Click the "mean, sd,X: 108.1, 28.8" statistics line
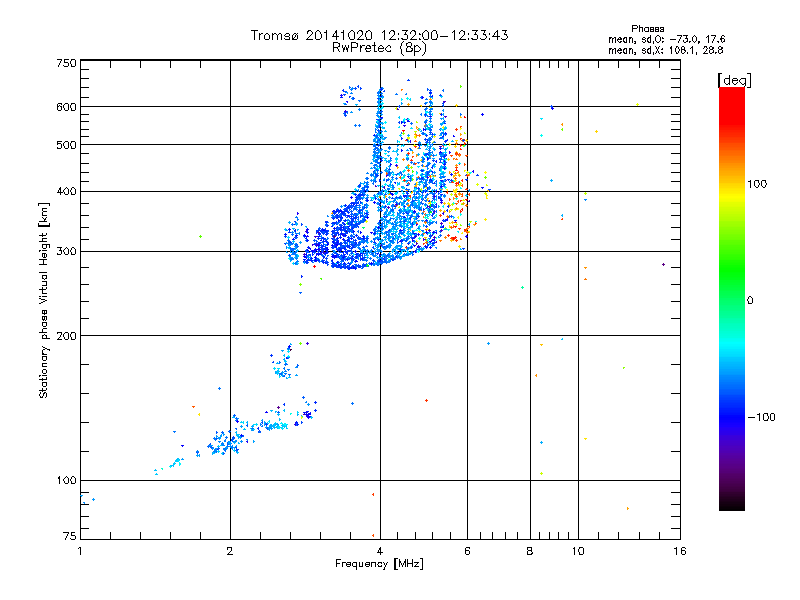This screenshot has width=800, height=600. [x=665, y=51]
